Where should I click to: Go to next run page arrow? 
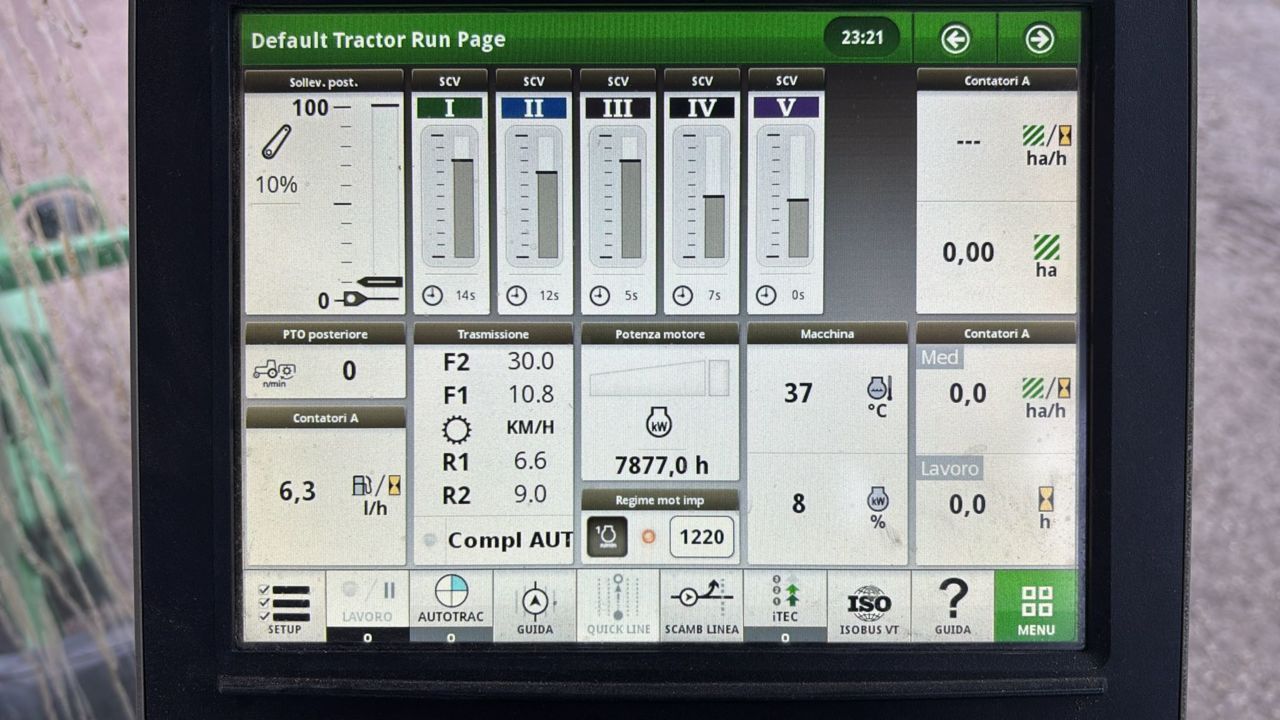pos(1039,39)
